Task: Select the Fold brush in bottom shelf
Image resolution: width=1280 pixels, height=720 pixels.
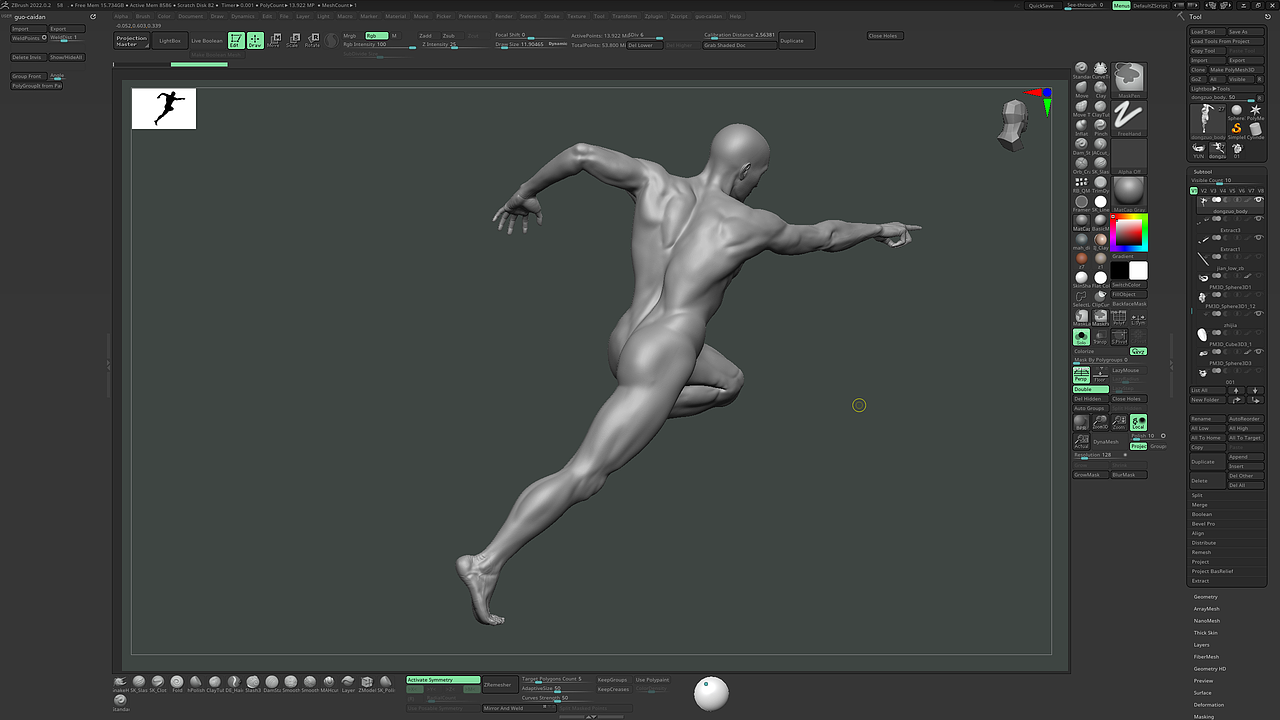Action: (x=177, y=683)
